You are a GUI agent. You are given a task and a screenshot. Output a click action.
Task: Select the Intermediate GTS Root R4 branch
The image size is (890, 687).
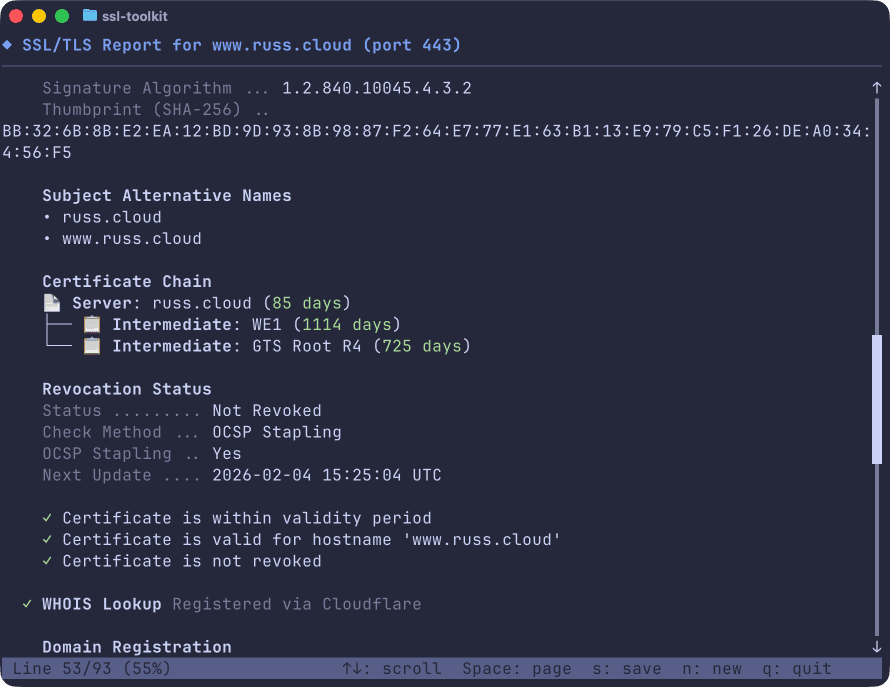290,346
